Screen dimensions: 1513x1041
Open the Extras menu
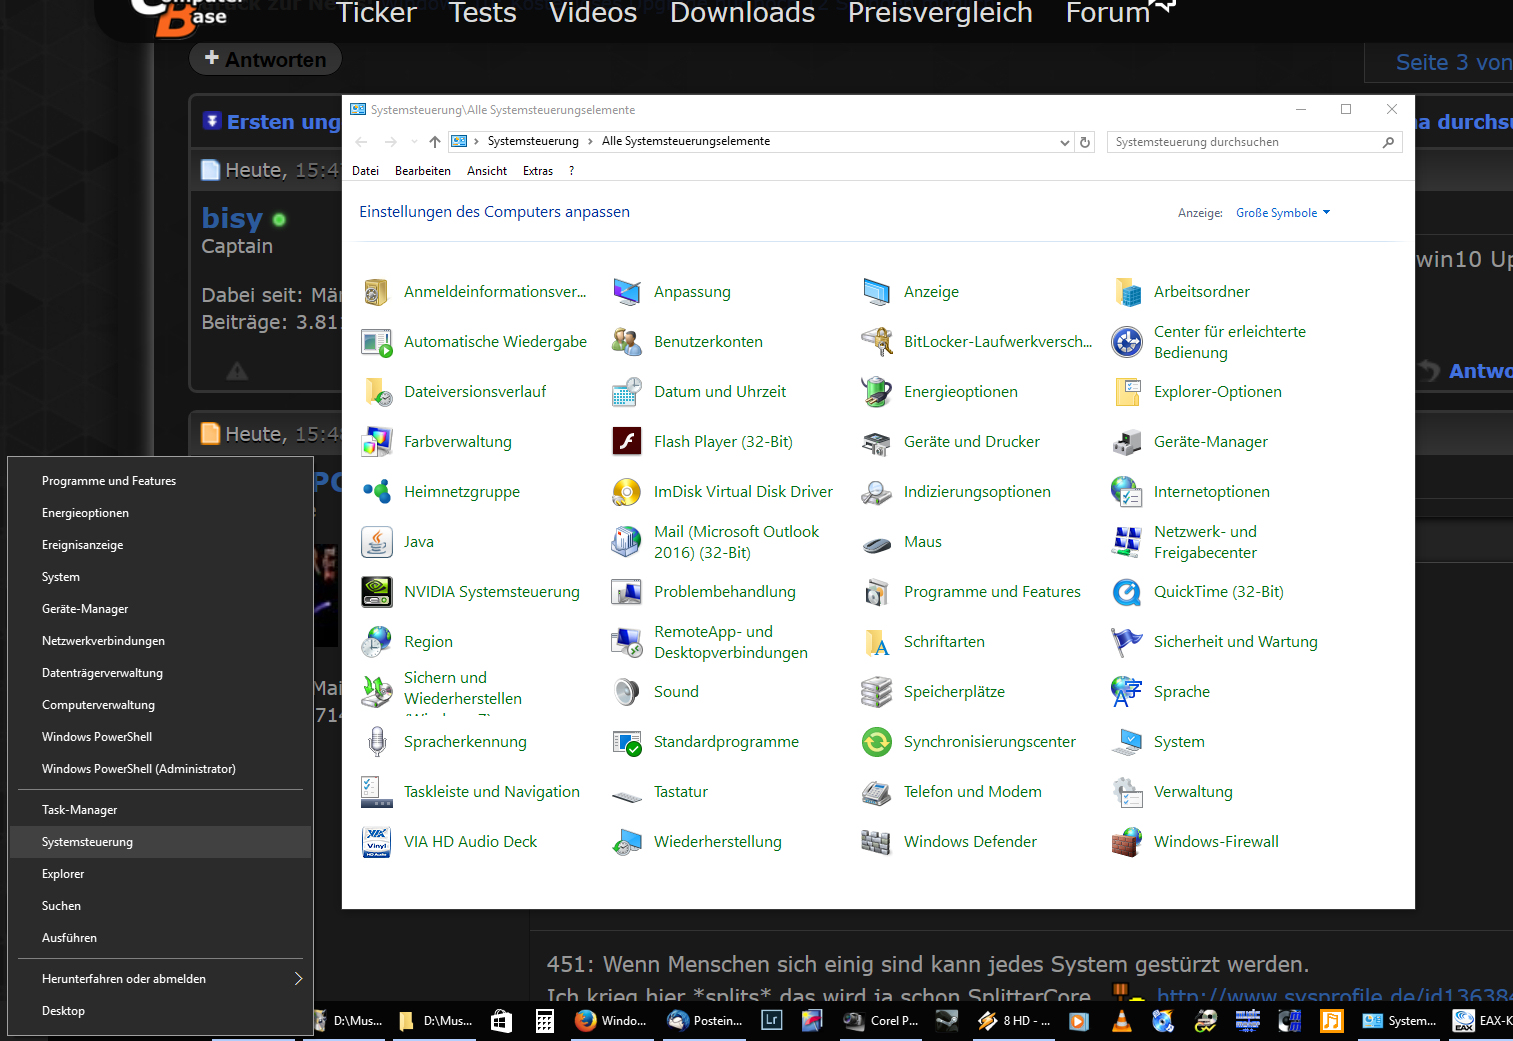[538, 171]
